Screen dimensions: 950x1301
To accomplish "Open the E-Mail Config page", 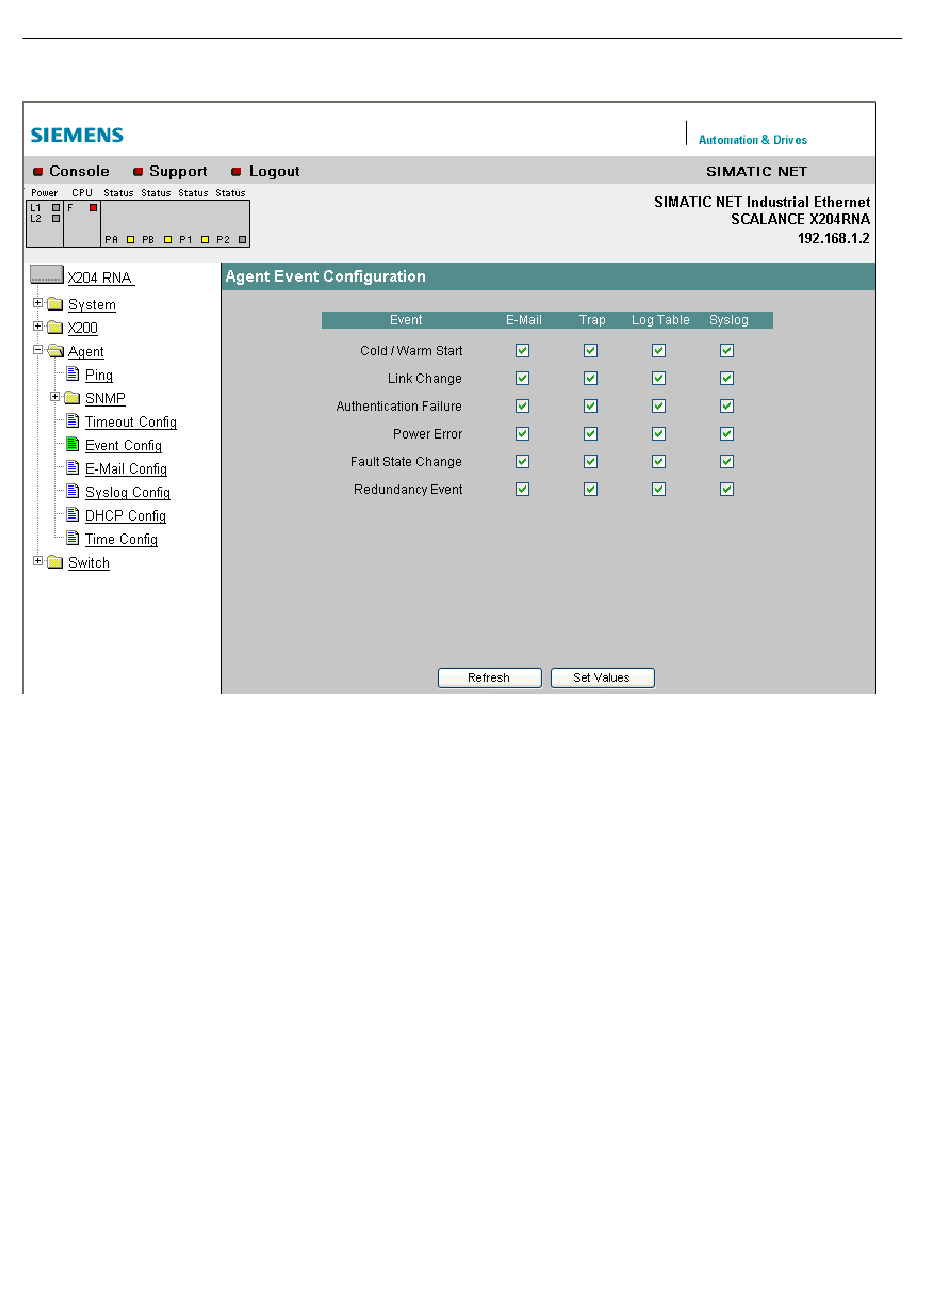I will point(126,469).
